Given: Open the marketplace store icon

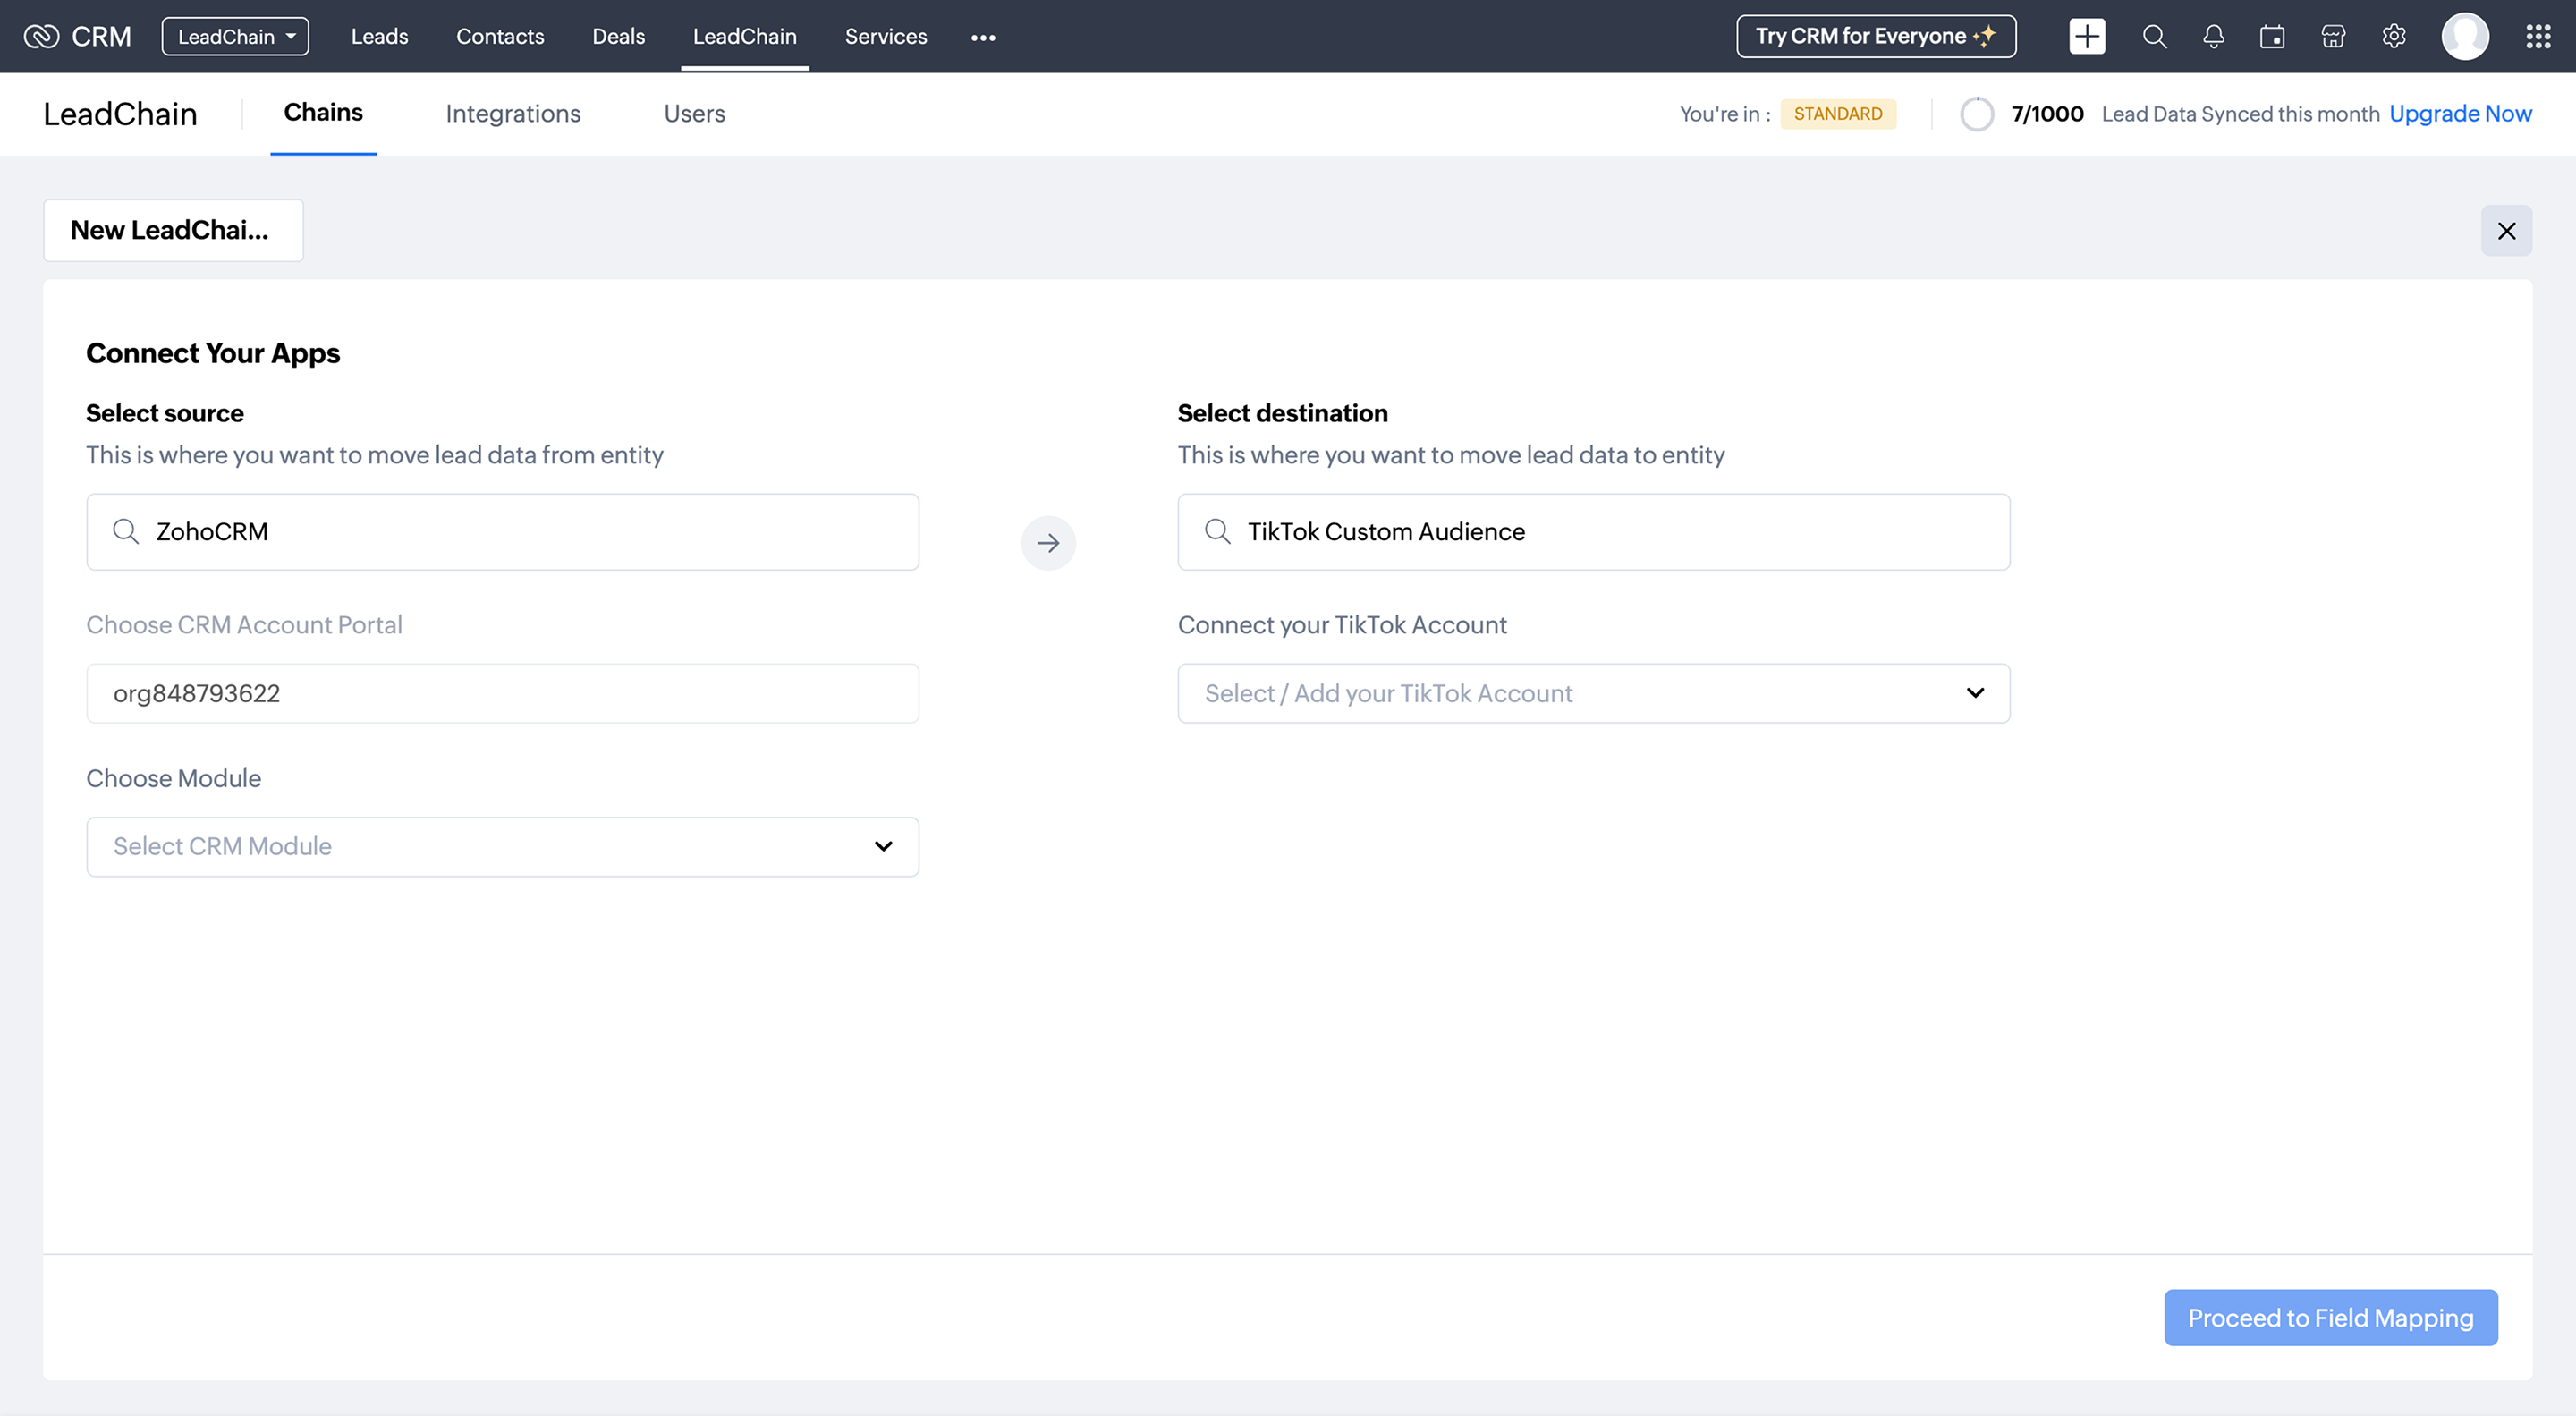Looking at the screenshot, I should [x=2333, y=37].
